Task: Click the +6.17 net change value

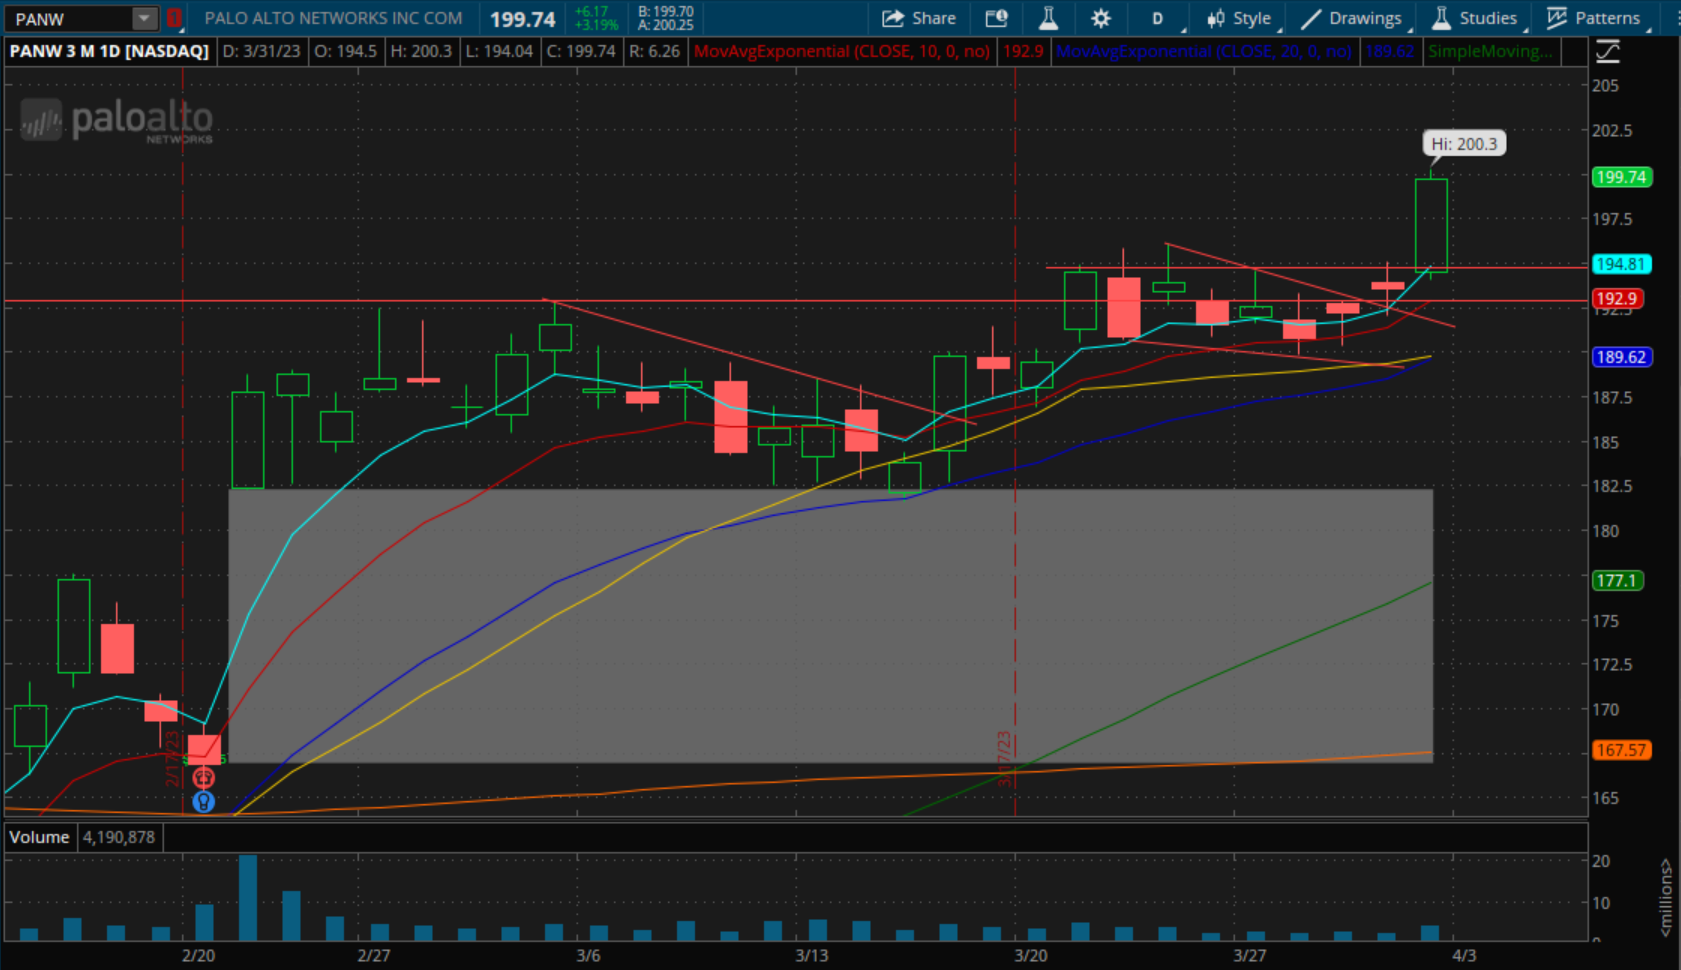Action: [591, 12]
